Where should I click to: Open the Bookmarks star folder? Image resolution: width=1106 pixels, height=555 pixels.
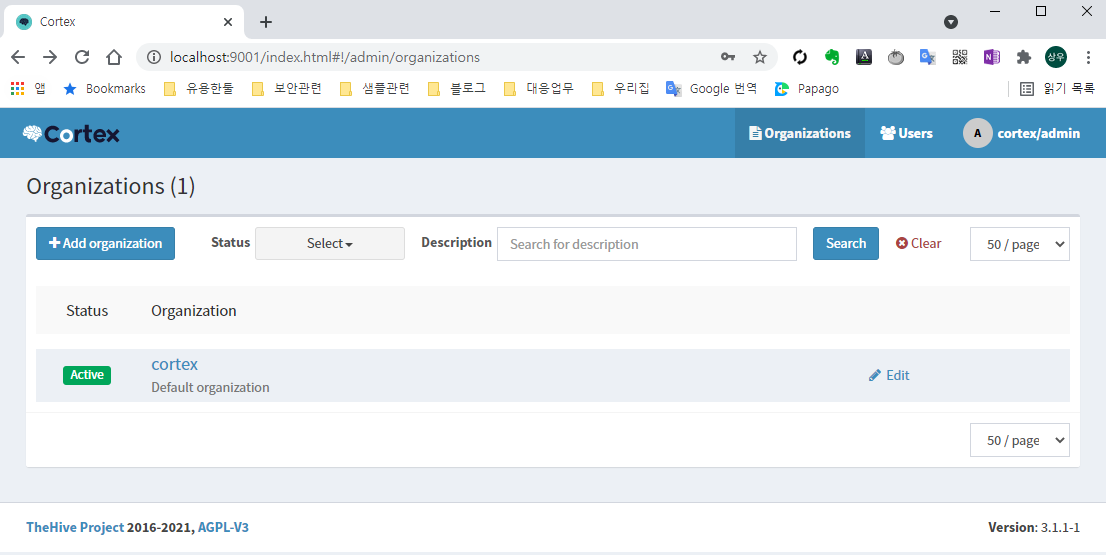pos(104,89)
